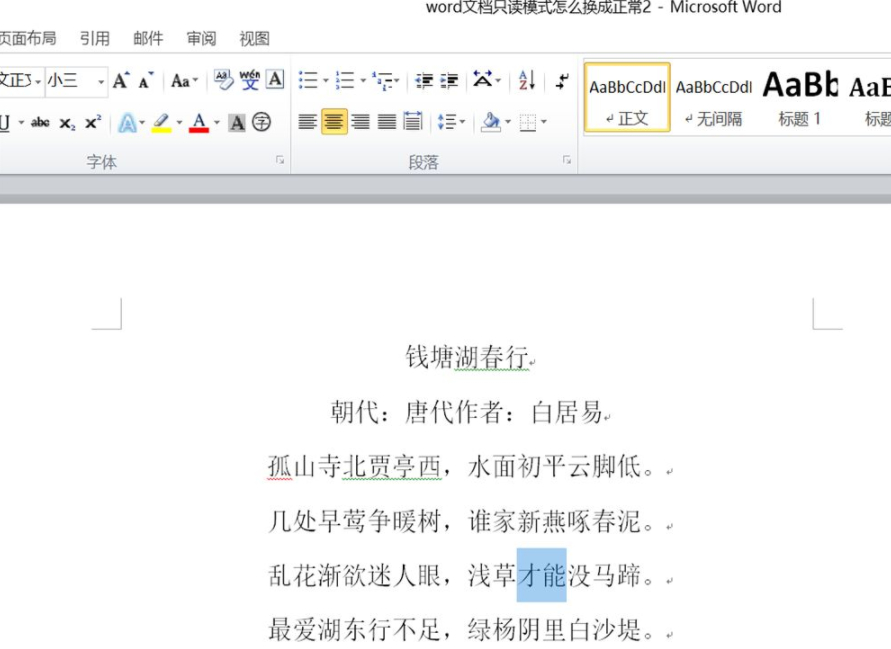Select the Grow Font icon
This screenshot has height=649, width=891.
click(x=118, y=80)
